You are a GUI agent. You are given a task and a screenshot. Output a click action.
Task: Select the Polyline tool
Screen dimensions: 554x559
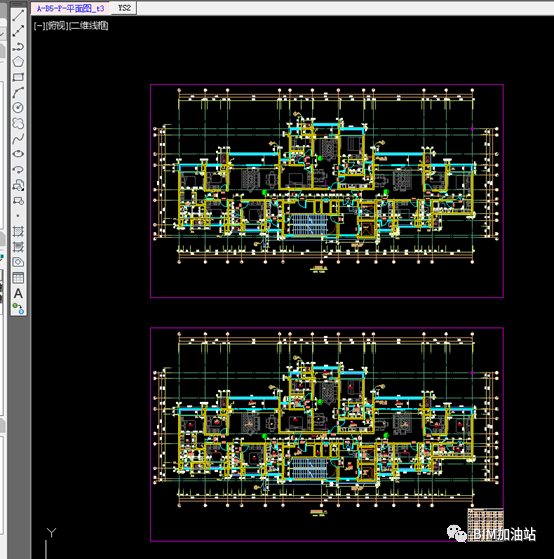coord(18,46)
